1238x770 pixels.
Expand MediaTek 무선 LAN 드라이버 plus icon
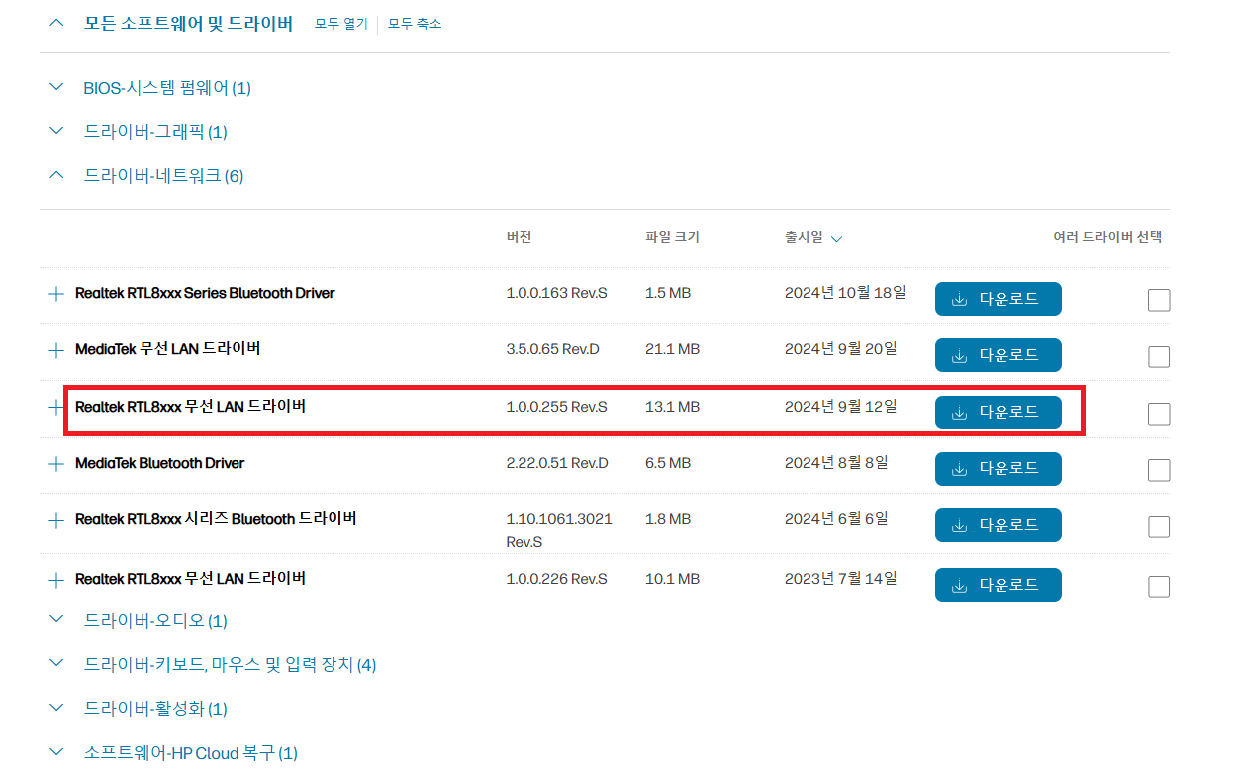55,350
